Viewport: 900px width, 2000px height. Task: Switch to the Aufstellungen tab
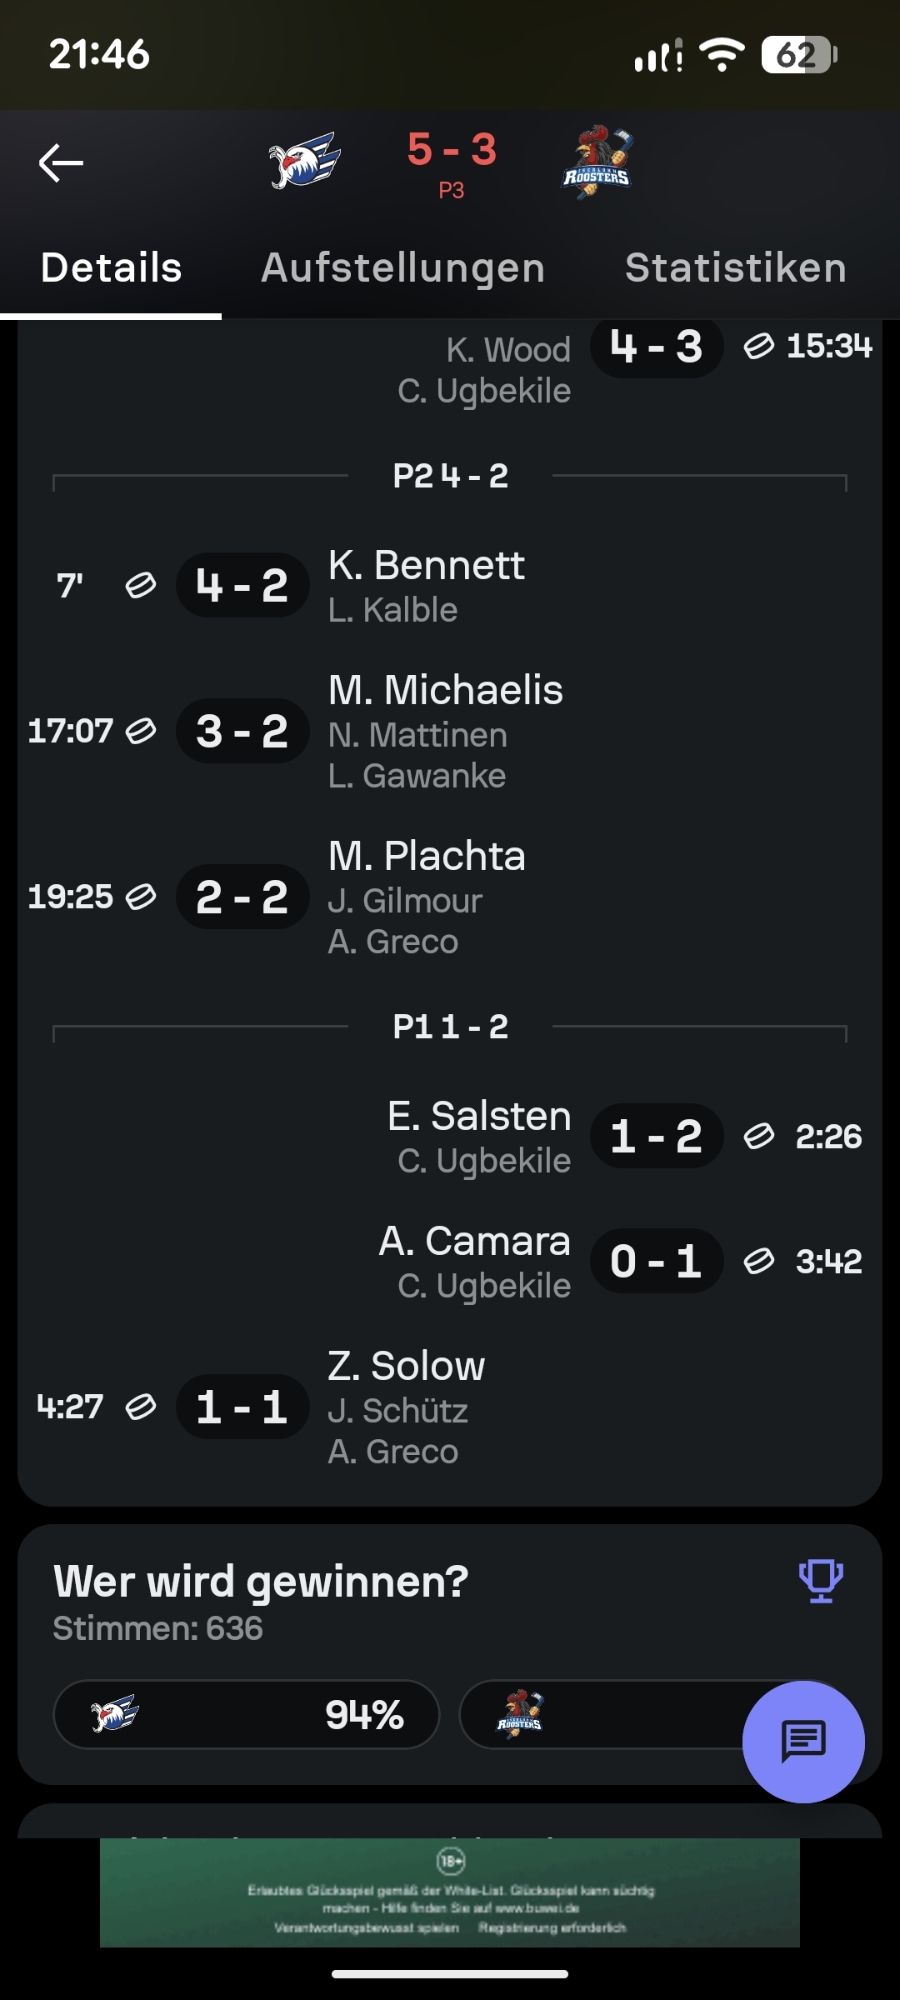coord(403,268)
